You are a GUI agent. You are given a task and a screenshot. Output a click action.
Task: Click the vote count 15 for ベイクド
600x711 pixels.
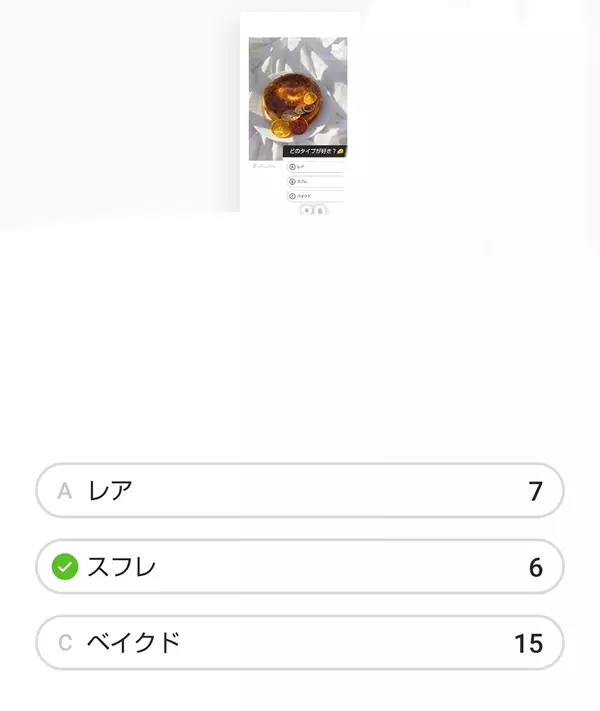pyautogui.click(x=528, y=643)
